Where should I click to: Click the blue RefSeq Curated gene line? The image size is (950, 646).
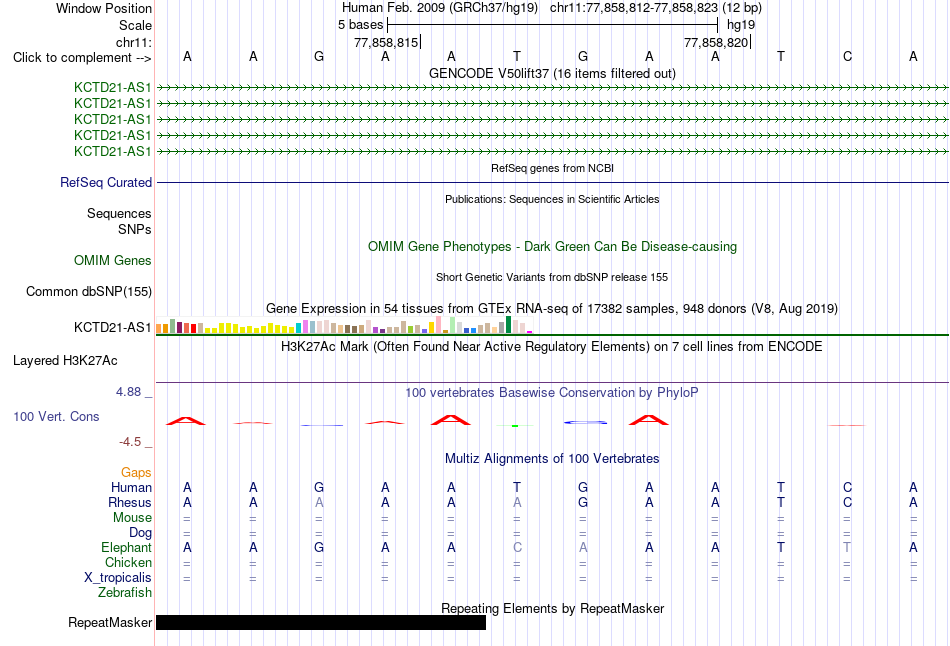[x=553, y=182]
